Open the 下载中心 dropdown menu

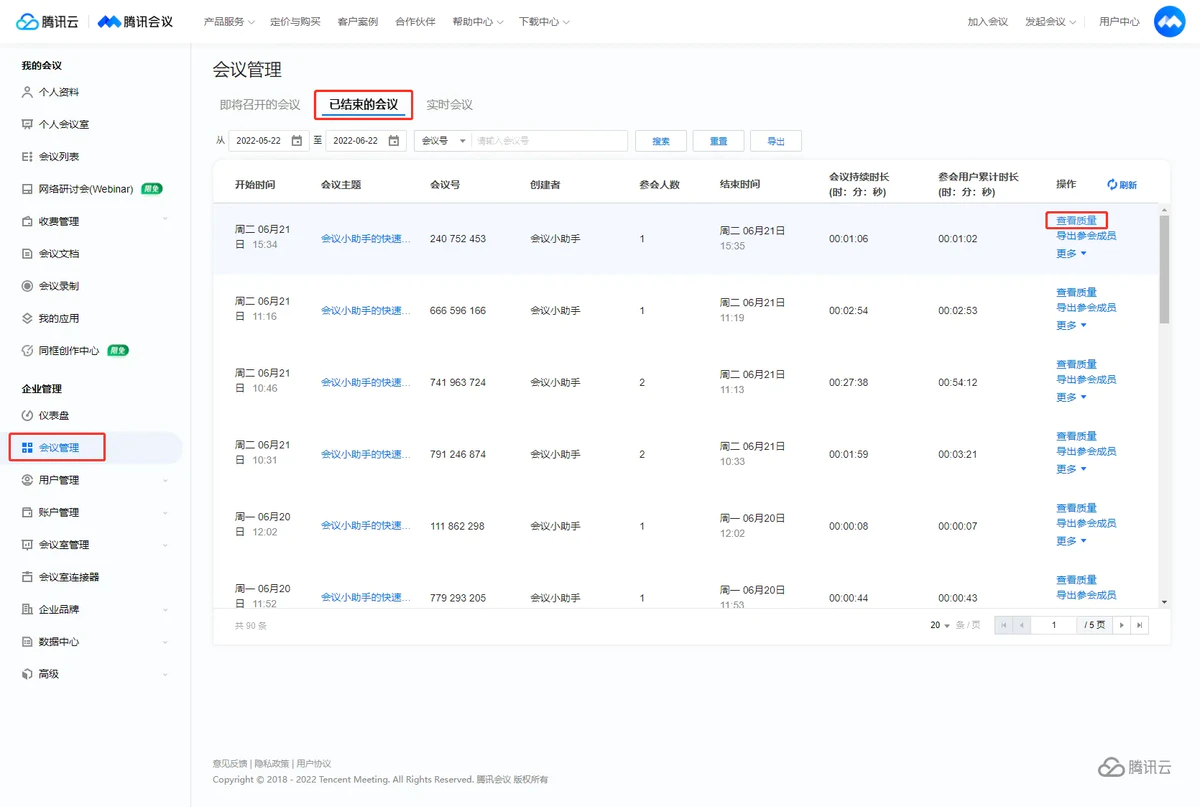click(x=544, y=21)
